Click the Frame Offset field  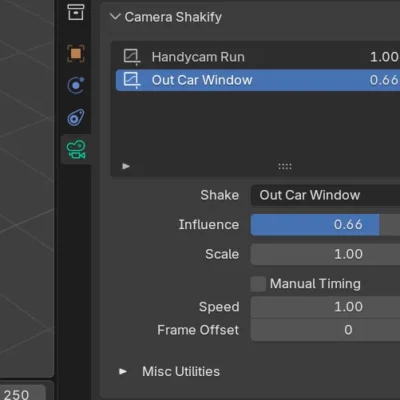pos(325,330)
